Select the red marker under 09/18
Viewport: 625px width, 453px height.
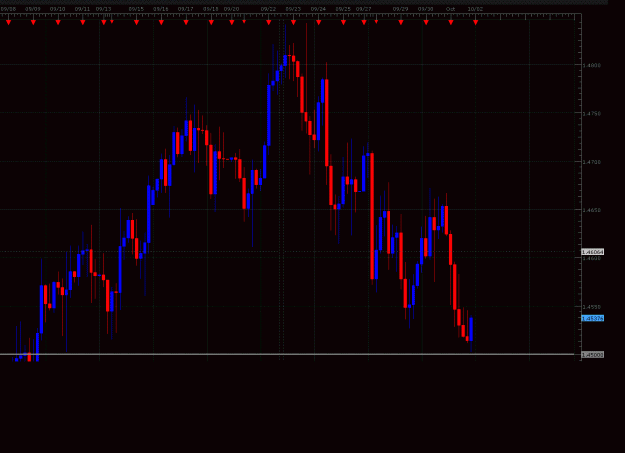pos(211,23)
